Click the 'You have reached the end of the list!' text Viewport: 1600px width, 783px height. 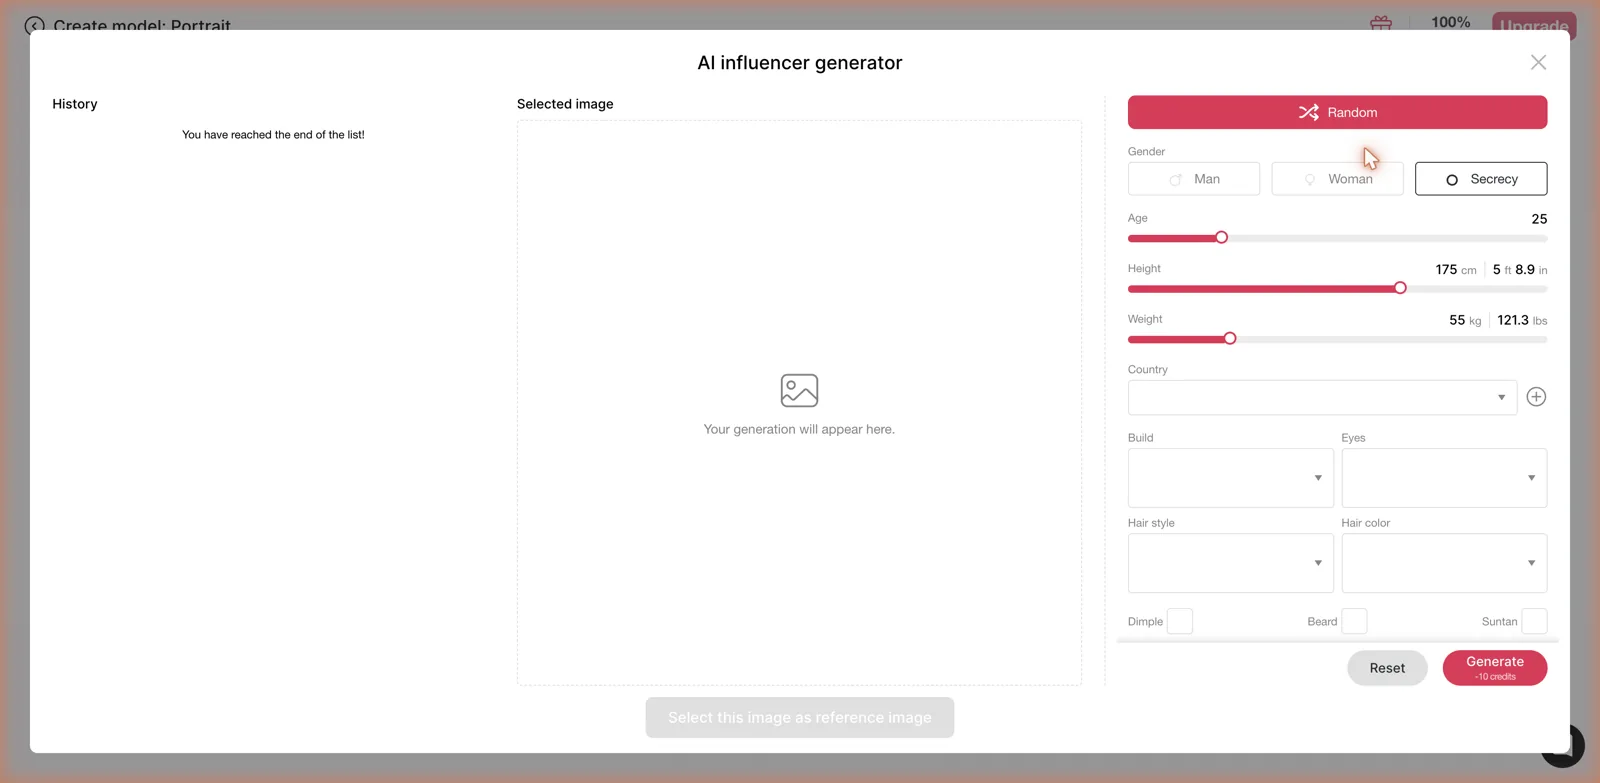(x=273, y=134)
